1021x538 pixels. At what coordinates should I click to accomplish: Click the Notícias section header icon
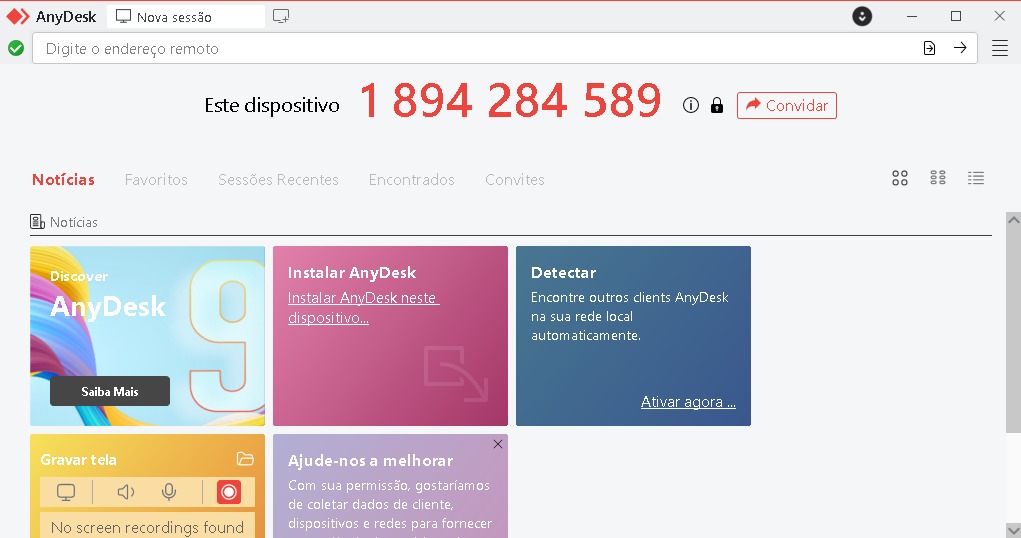click(x=38, y=222)
